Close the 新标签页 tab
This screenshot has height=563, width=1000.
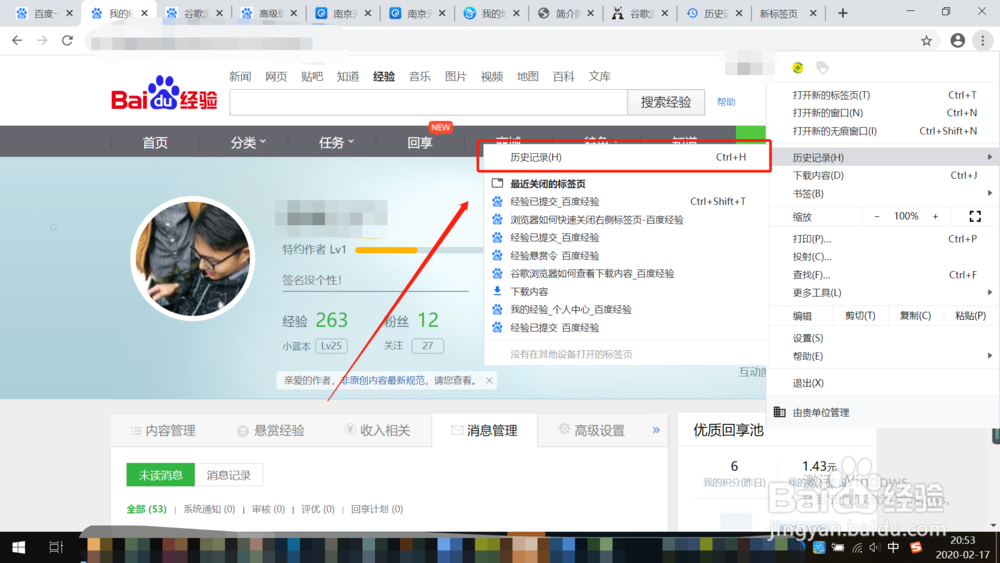coord(812,13)
